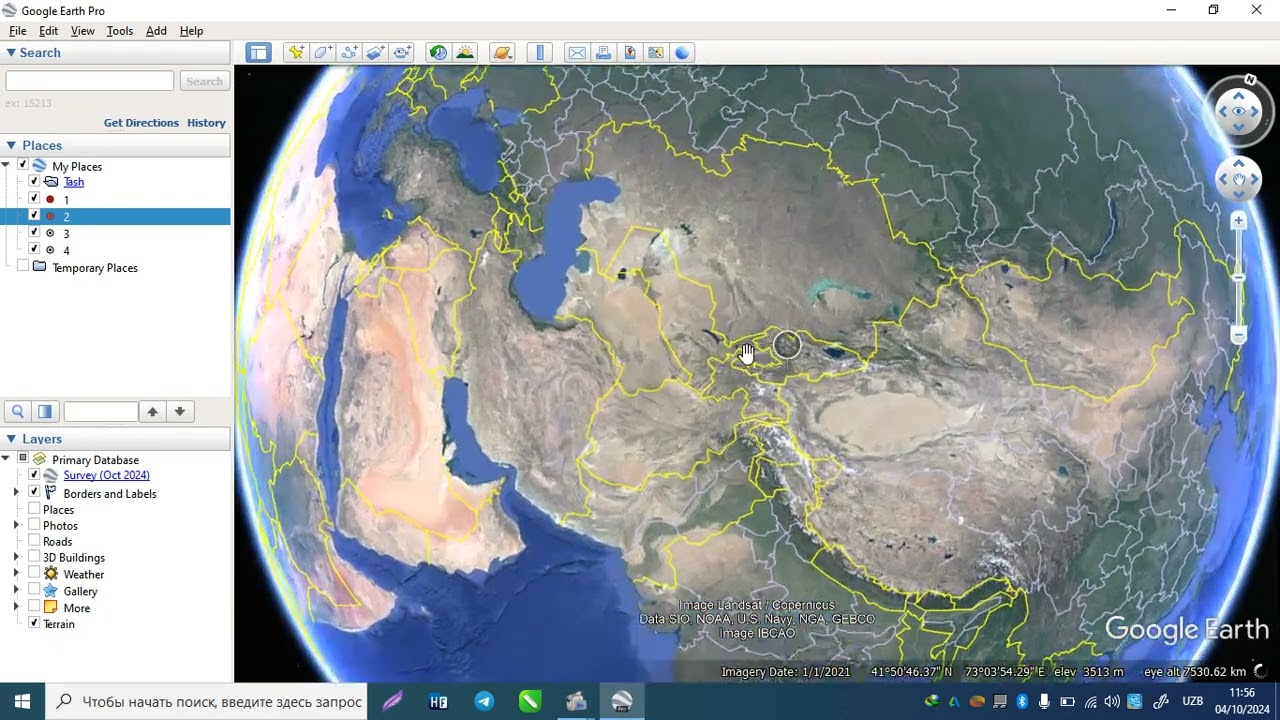Viewport: 1280px width, 720px height.
Task: Uncheck placemark 4 checkbox
Action: click(x=35, y=250)
